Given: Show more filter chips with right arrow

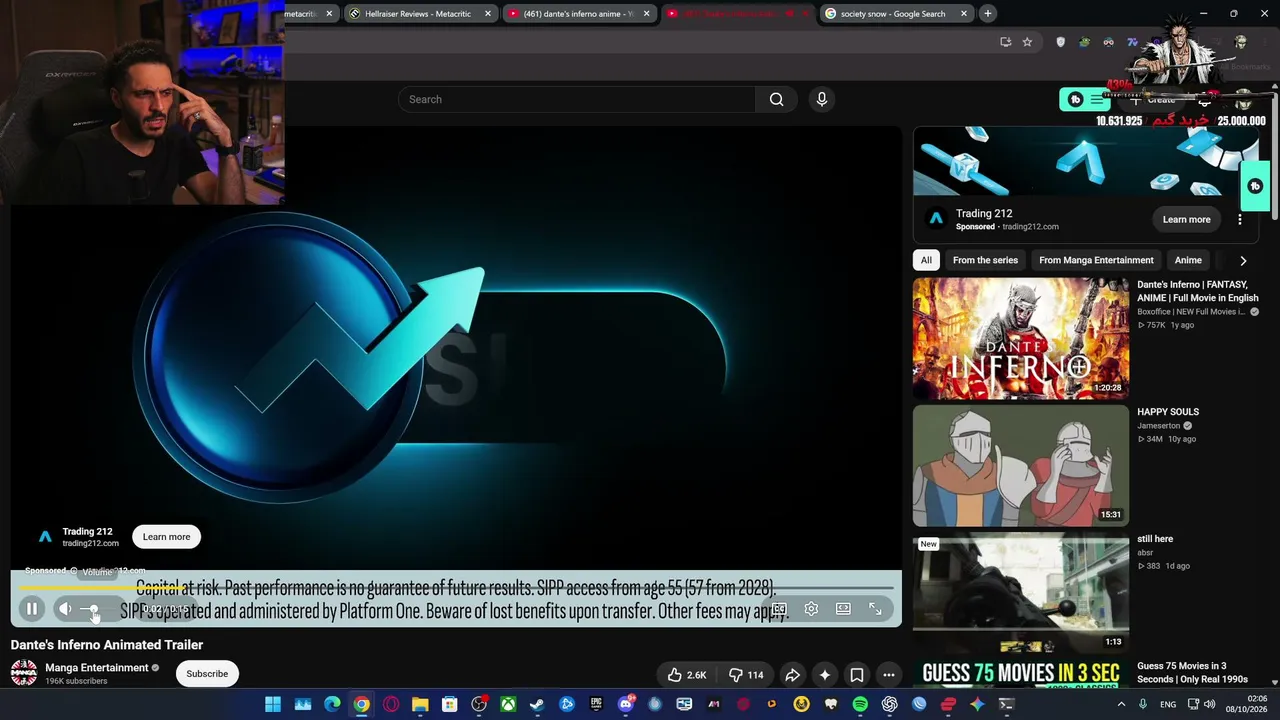Looking at the screenshot, I should point(1243,260).
